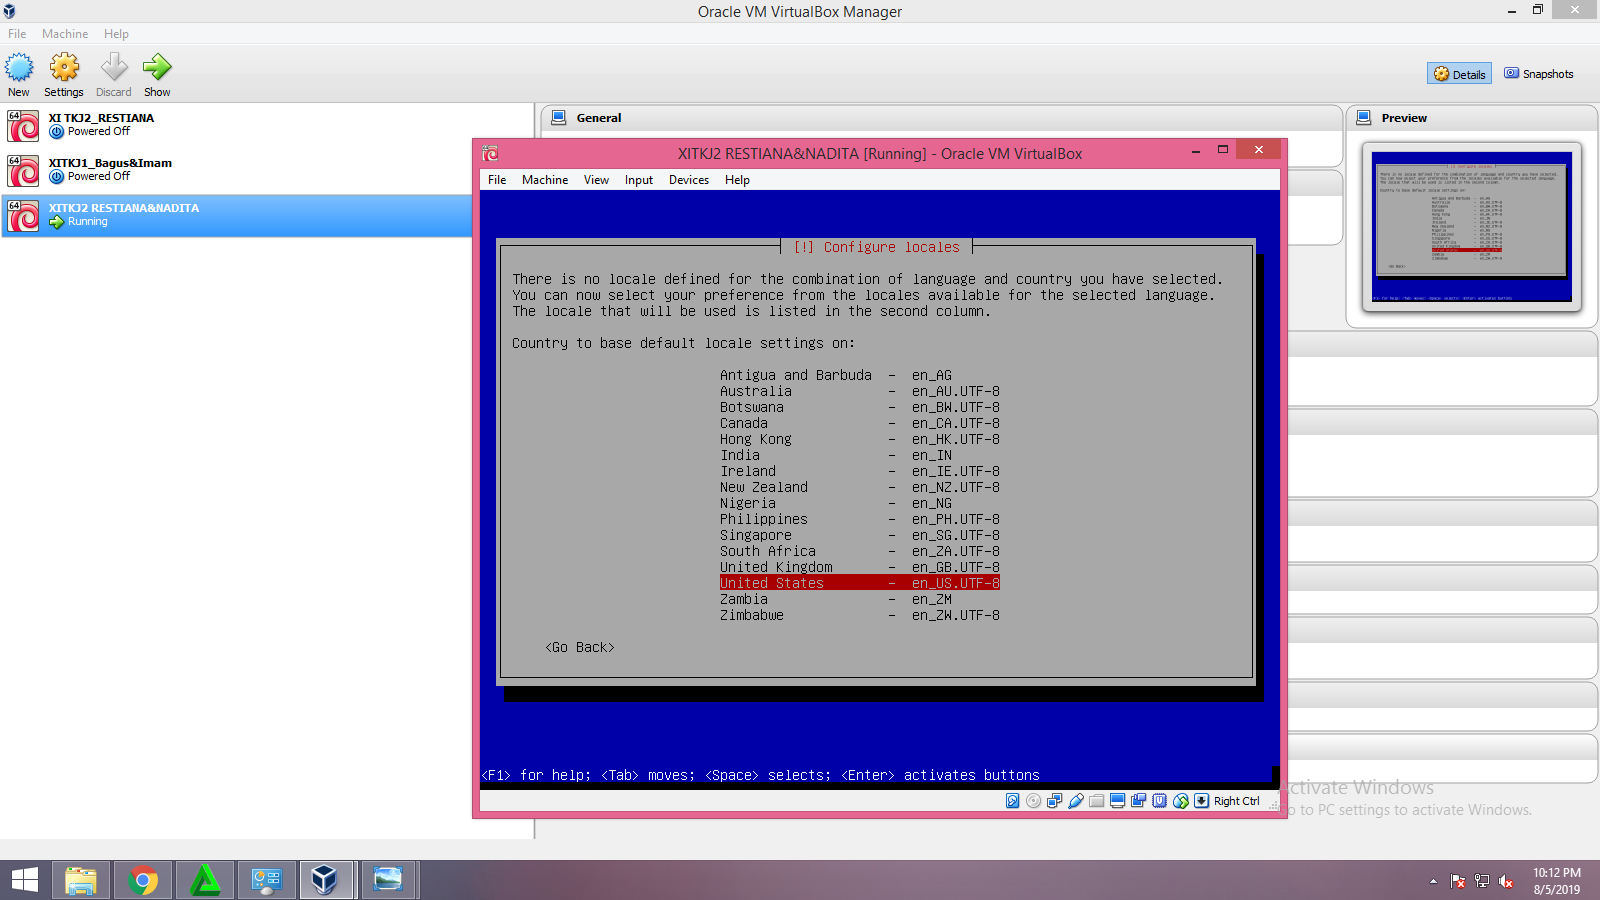Click the mouse integration status icon
This screenshot has width=1600, height=900.
pos(1181,801)
